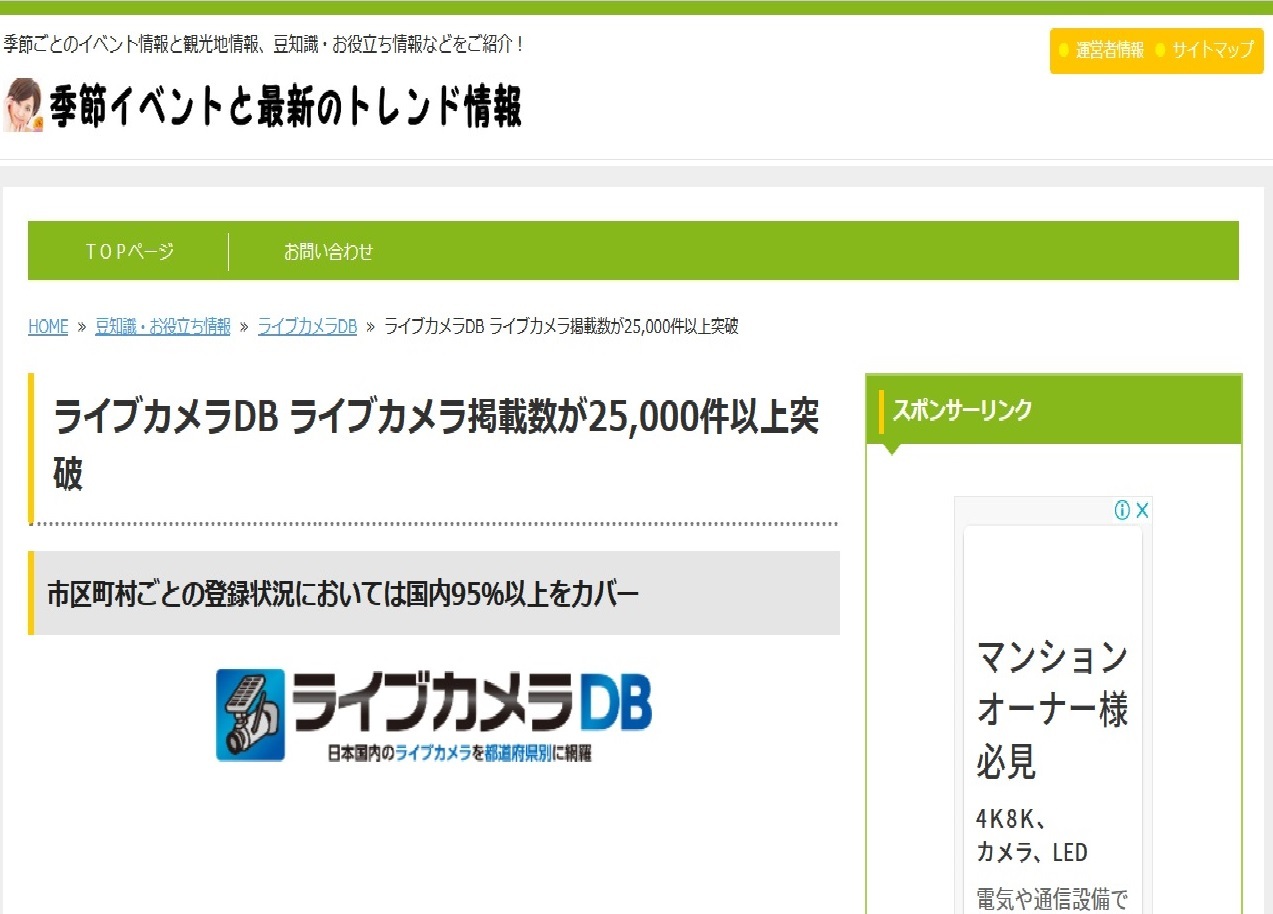The image size is (1273, 914).
Task: Click the スポンサーリンク sidebar header
Action: (962, 410)
